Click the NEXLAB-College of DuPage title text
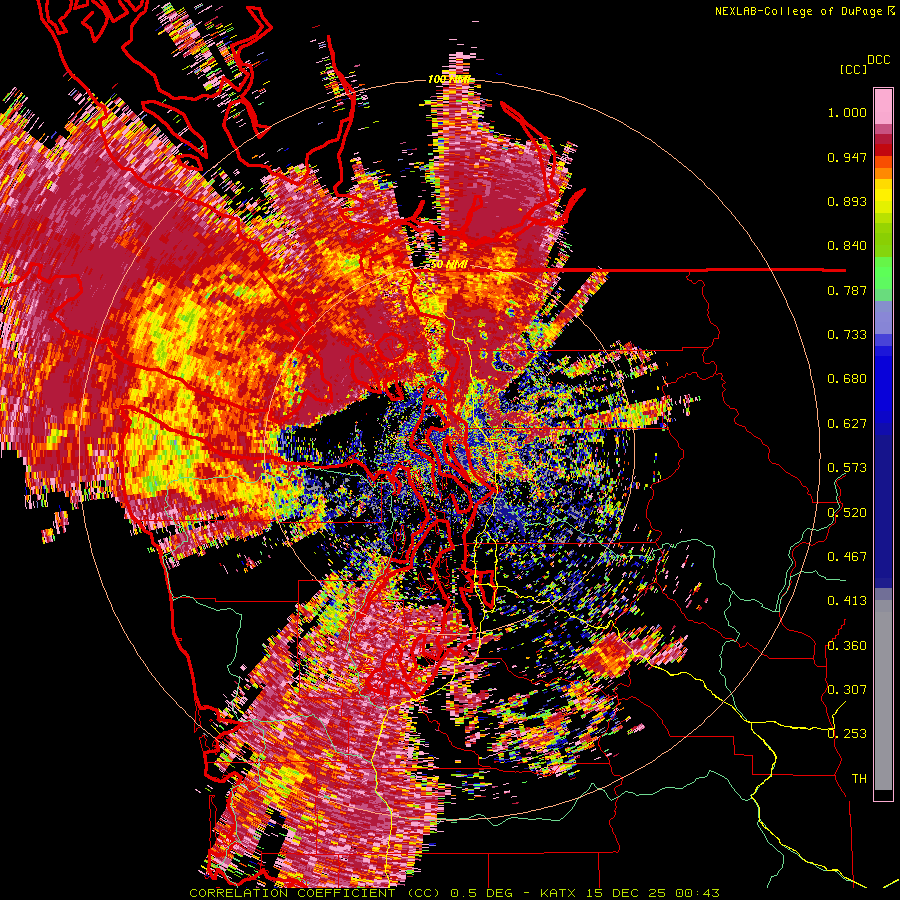Image resolution: width=900 pixels, height=900 pixels. click(x=799, y=11)
